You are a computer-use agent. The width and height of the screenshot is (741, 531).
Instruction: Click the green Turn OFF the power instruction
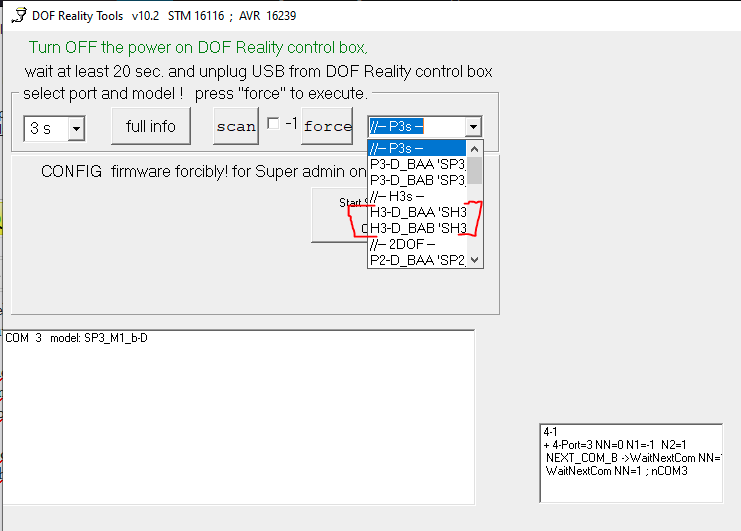click(198, 48)
